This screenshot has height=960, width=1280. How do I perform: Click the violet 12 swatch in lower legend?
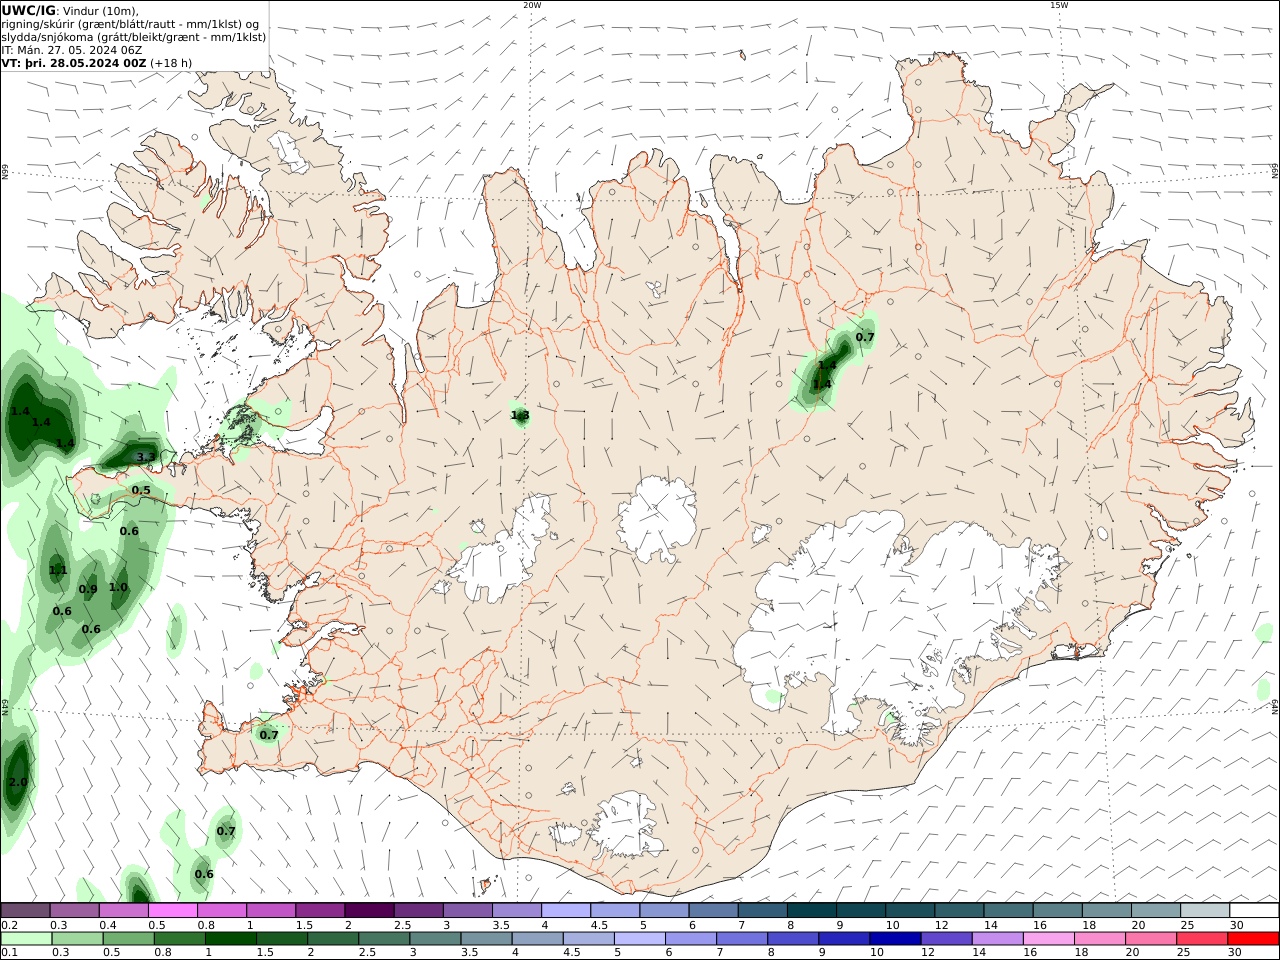coord(946,939)
